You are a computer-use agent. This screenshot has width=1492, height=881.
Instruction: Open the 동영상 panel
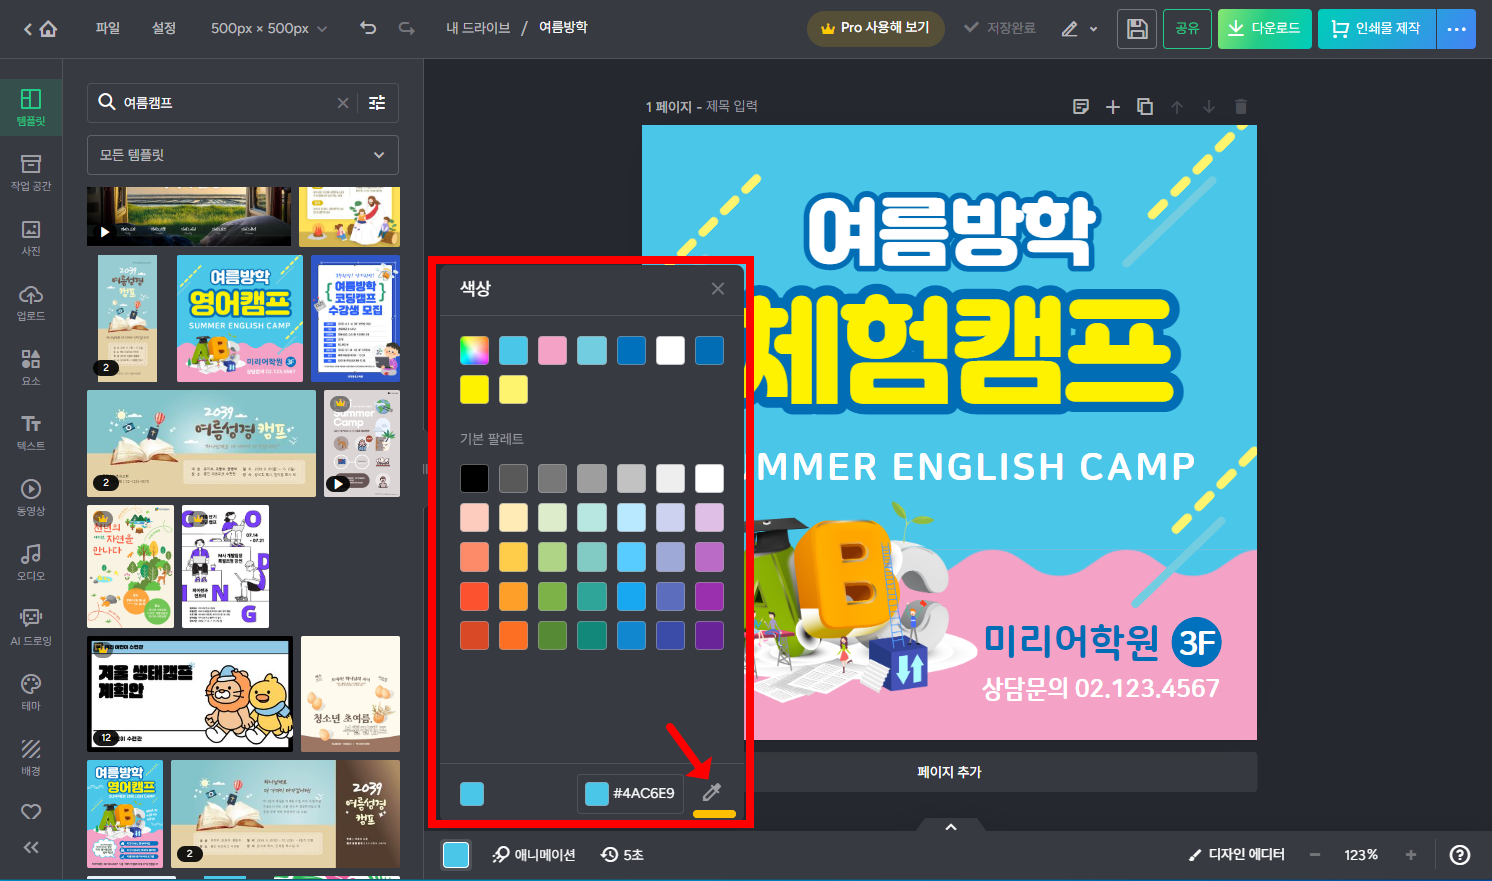pos(30,495)
